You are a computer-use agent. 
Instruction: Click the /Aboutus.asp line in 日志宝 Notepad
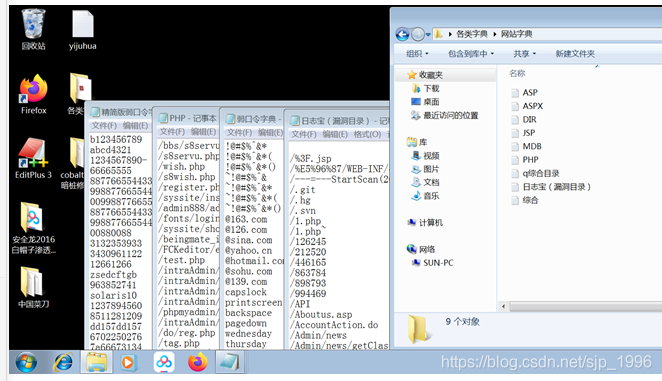[x=321, y=315]
